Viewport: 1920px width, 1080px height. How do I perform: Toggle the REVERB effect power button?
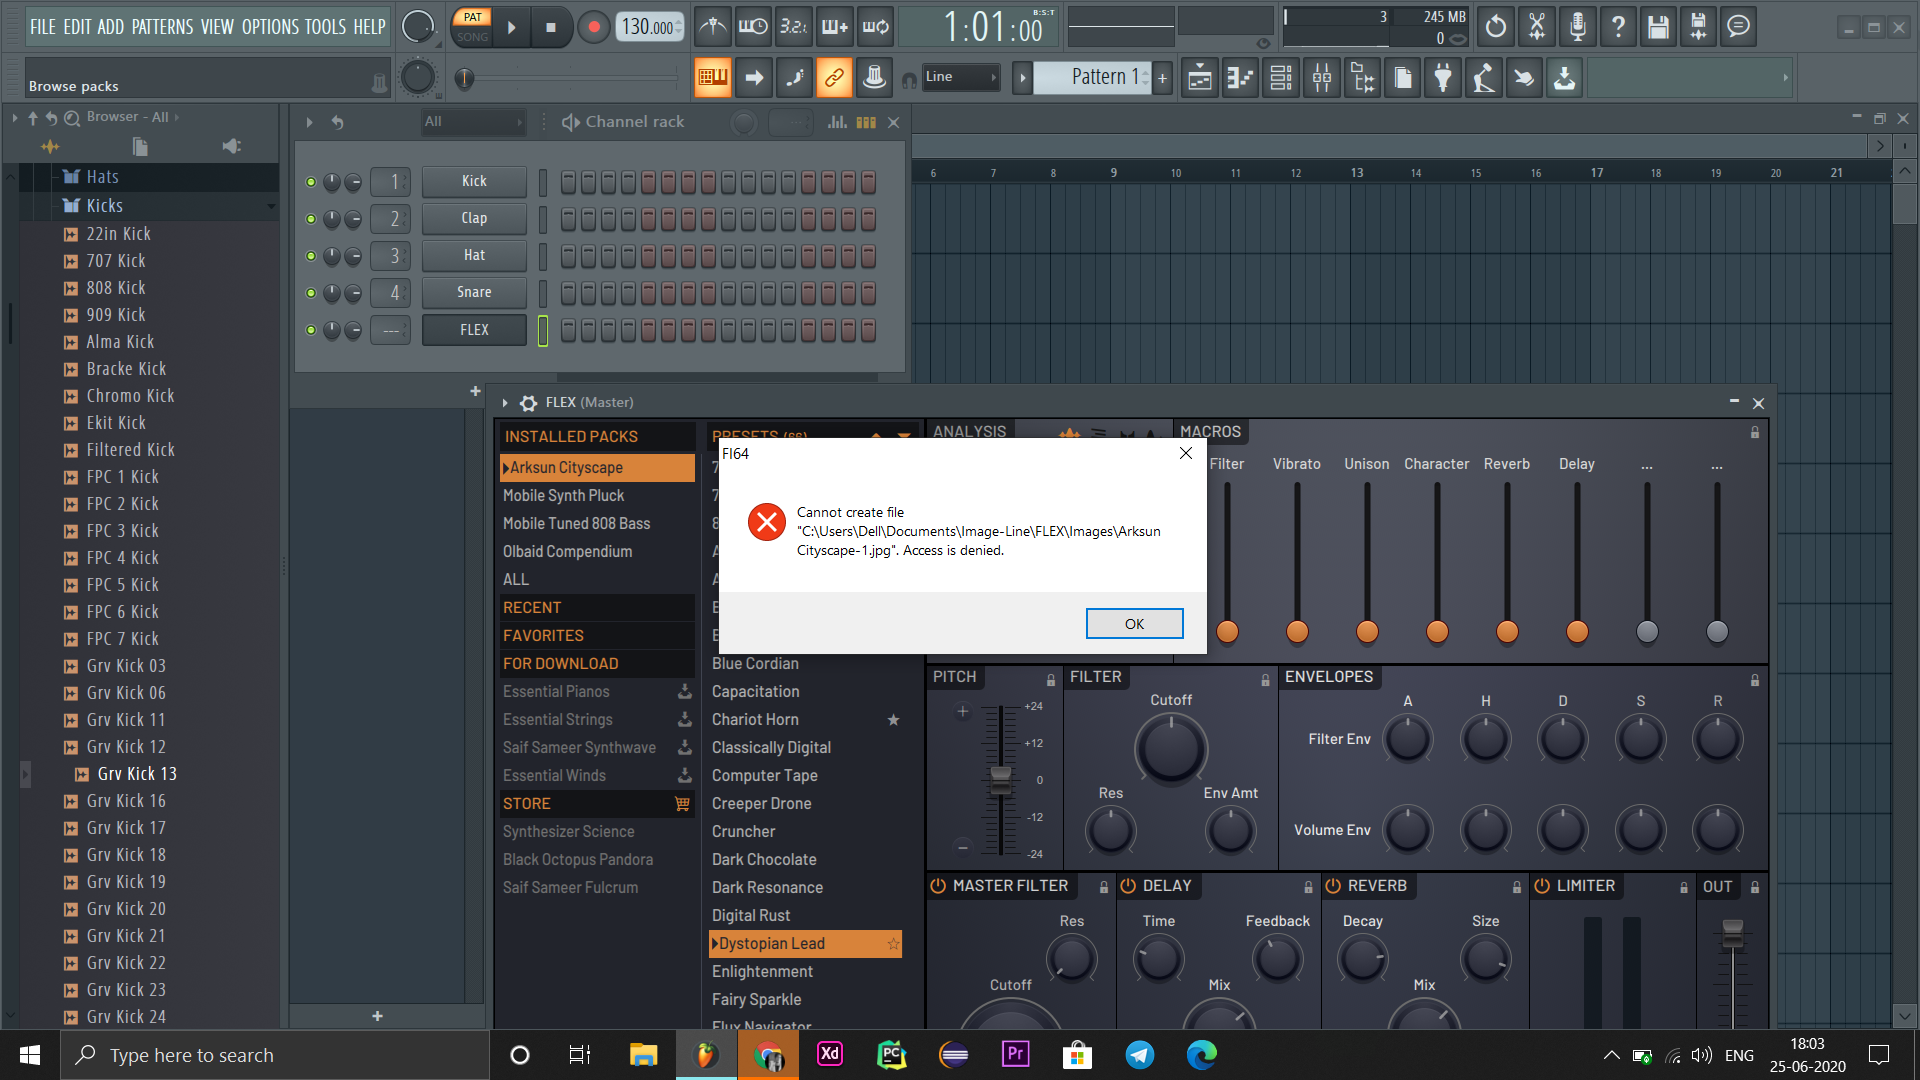coord(1333,886)
